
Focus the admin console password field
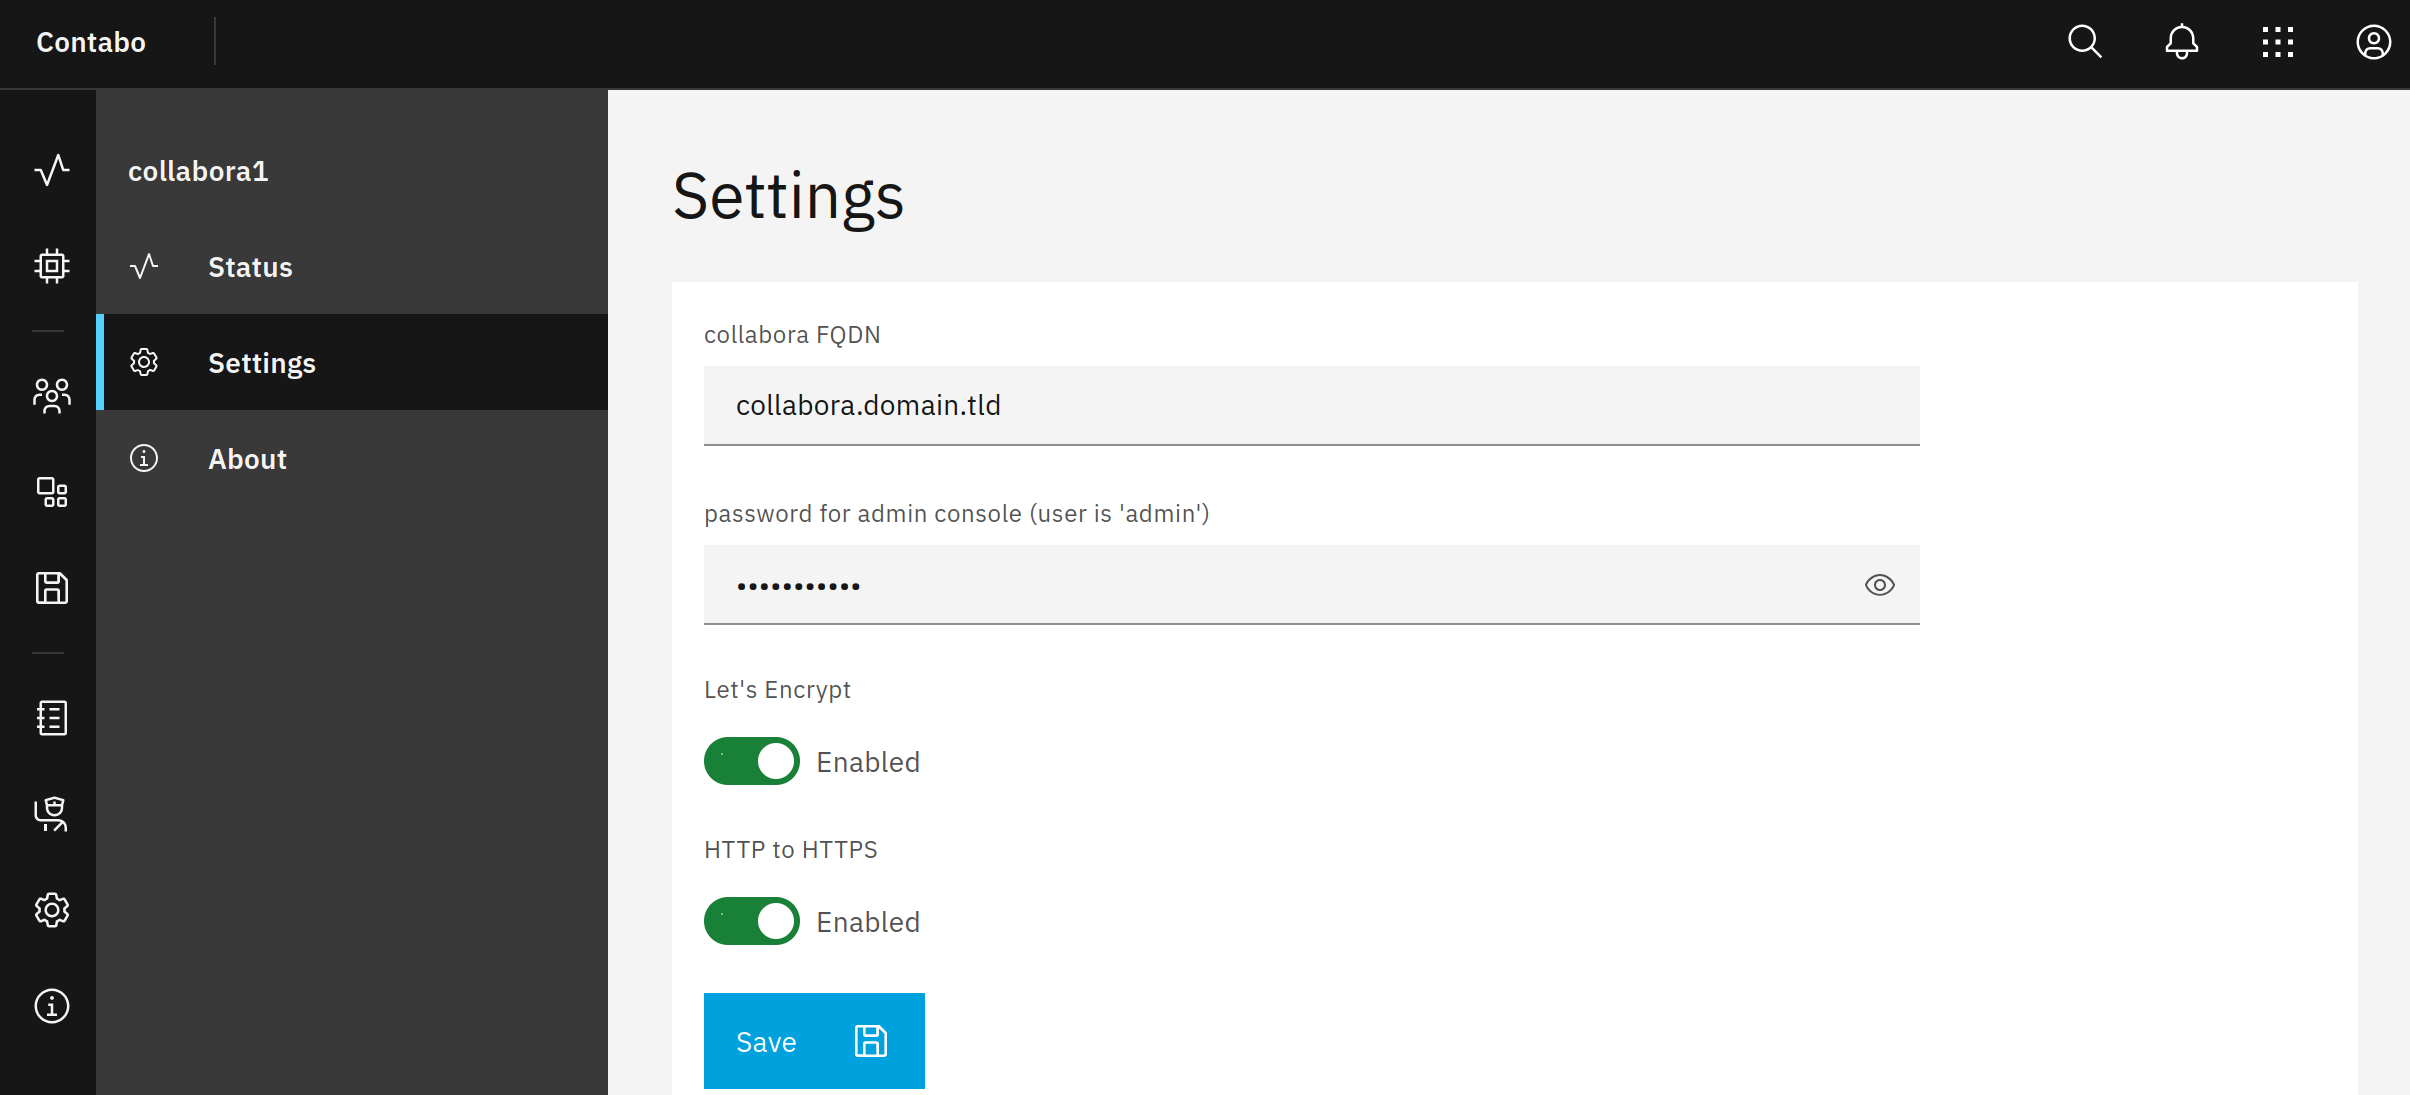pos(1312,585)
